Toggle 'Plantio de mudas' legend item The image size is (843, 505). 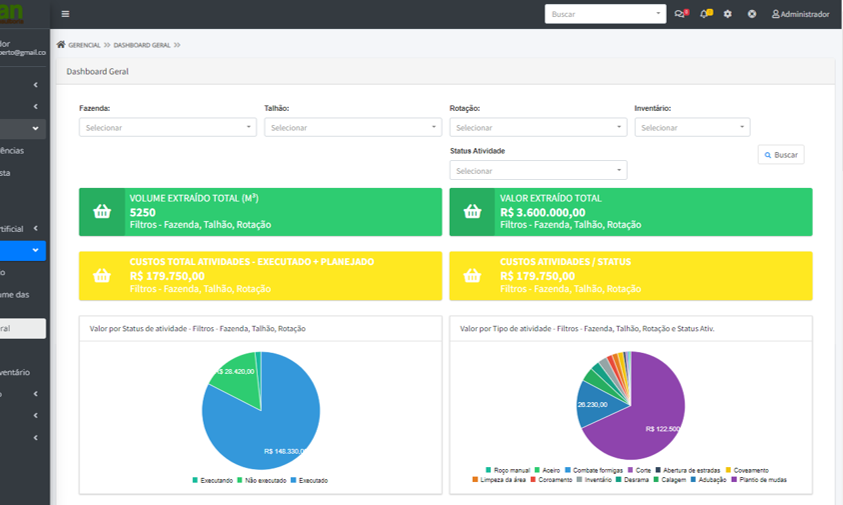(759, 480)
